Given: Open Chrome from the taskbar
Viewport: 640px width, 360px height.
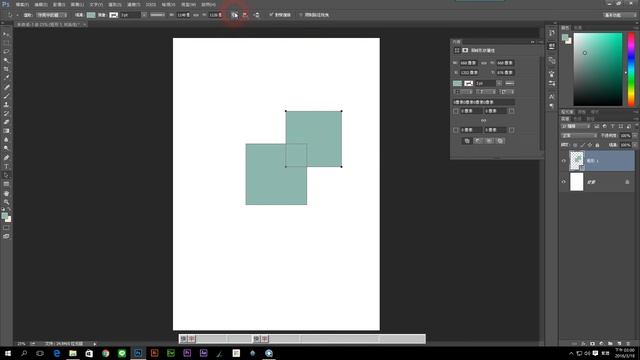Looking at the screenshot, I should [x=105, y=353].
